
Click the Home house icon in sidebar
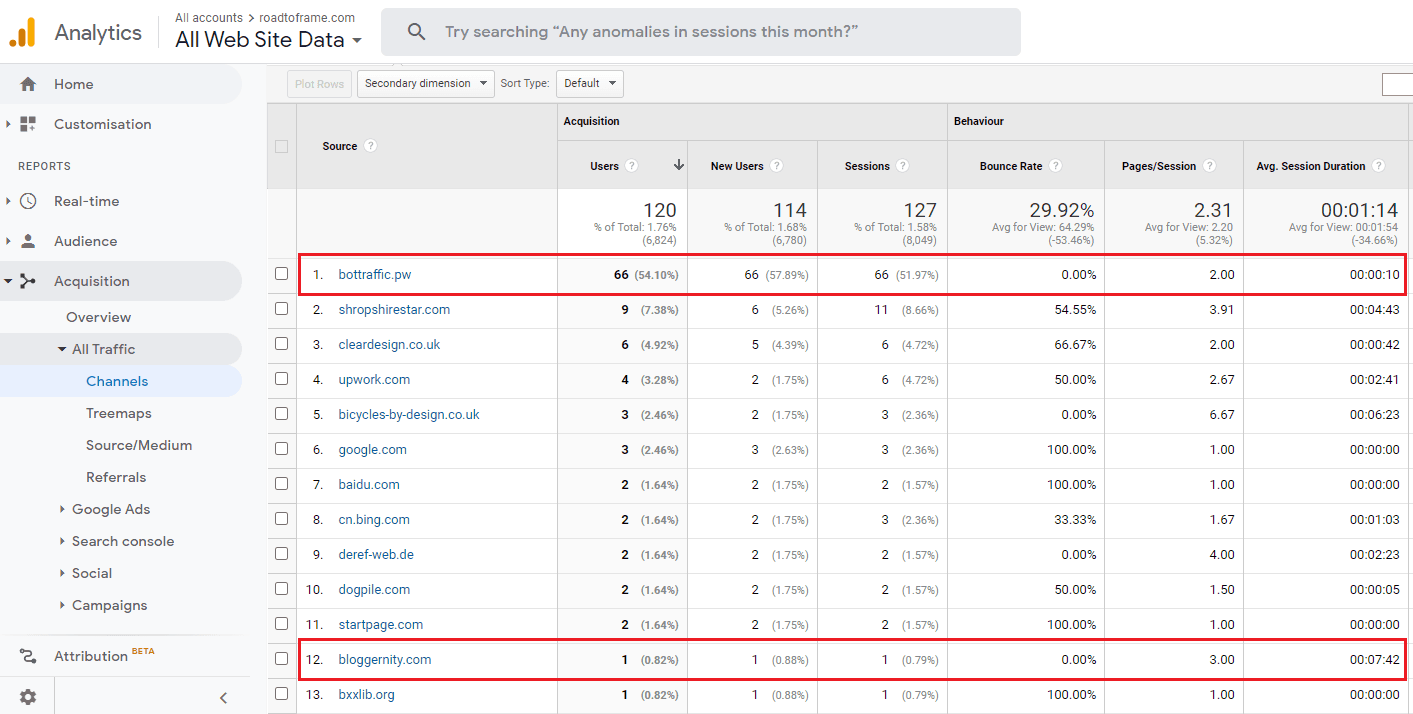click(x=28, y=84)
